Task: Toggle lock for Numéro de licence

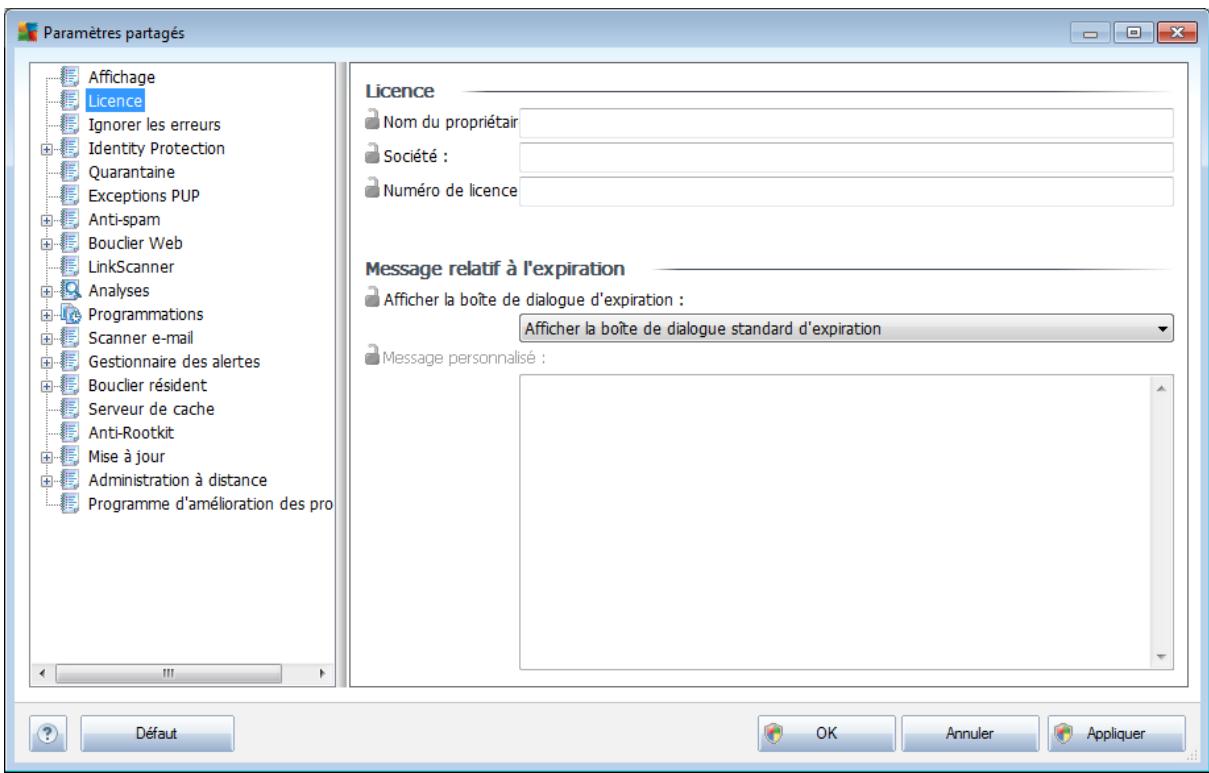Action: (374, 190)
